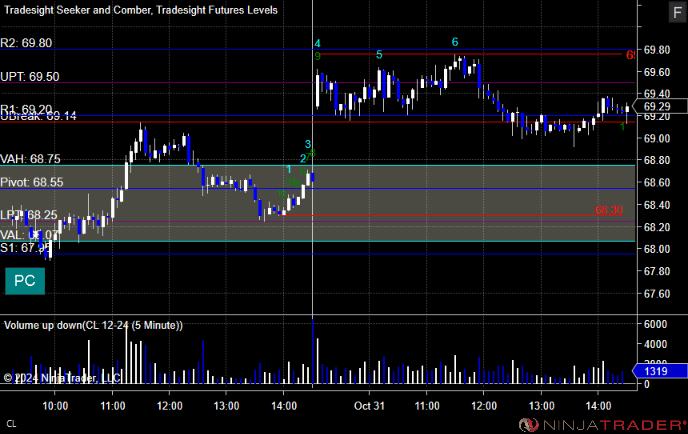Screen dimensions: 688x434
Task: Click the 10:00 label on time axis
Action: (x=55, y=406)
